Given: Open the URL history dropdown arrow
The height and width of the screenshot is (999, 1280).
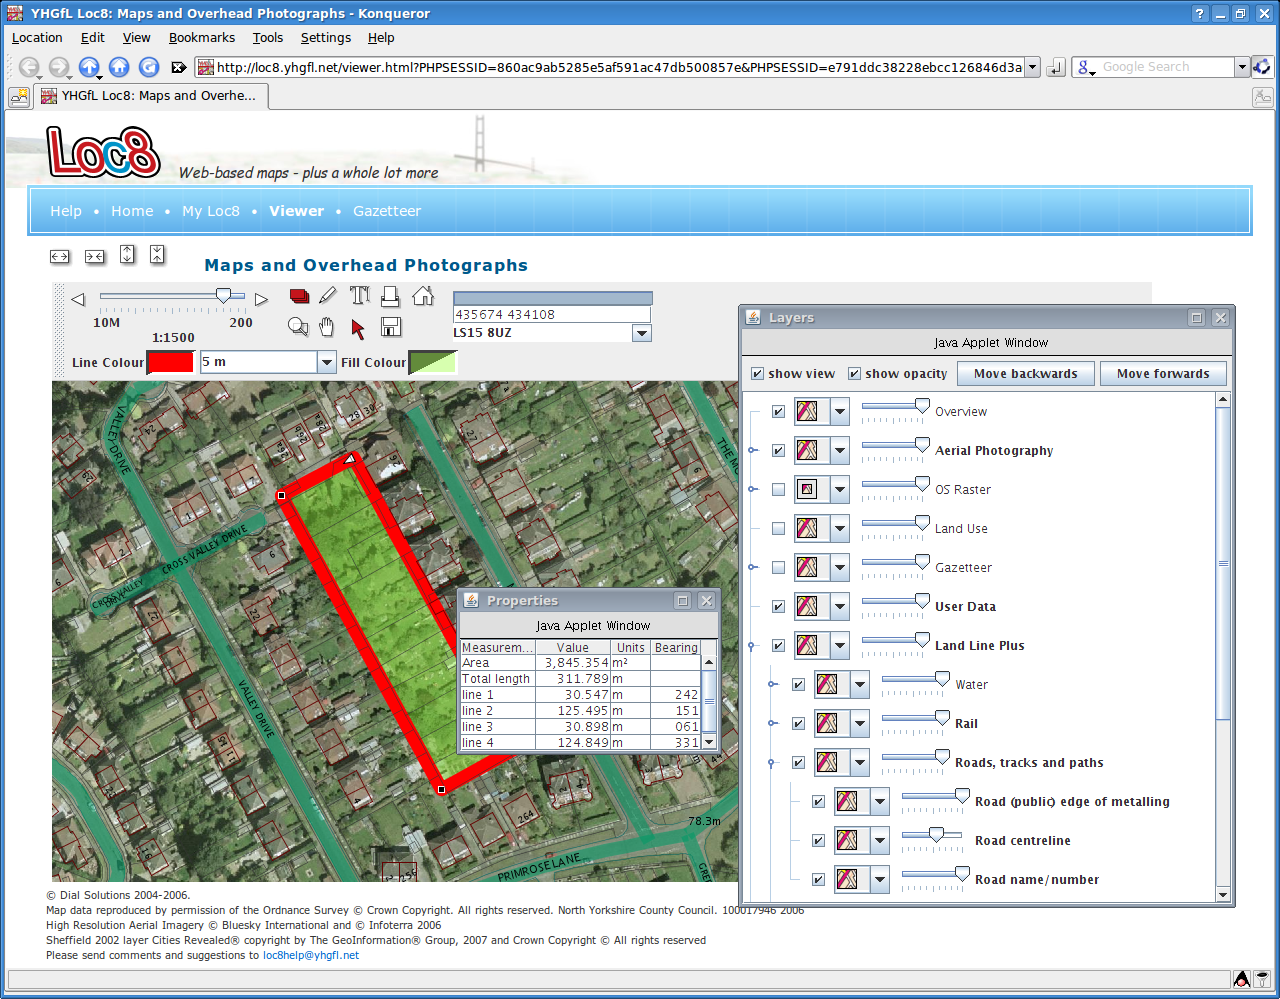Looking at the screenshot, I should [x=1033, y=67].
